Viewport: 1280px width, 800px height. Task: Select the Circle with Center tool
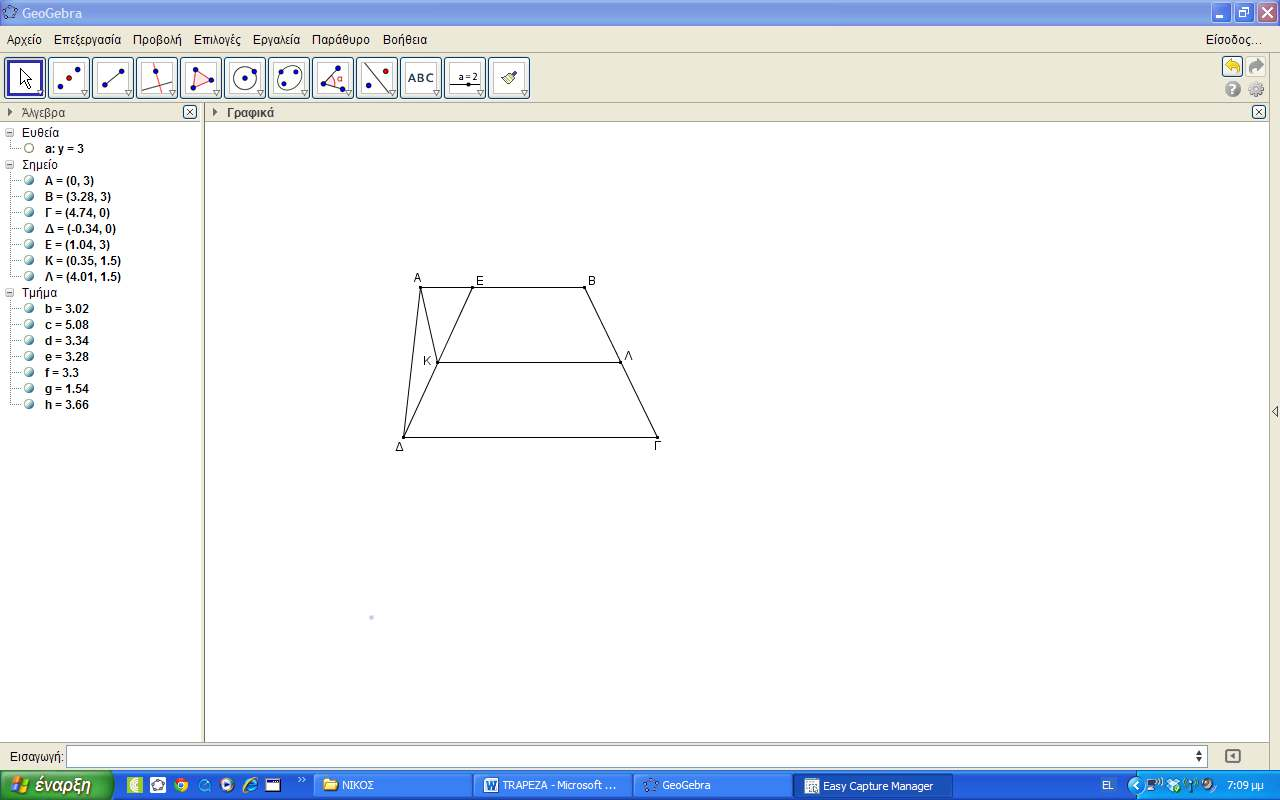coord(245,78)
